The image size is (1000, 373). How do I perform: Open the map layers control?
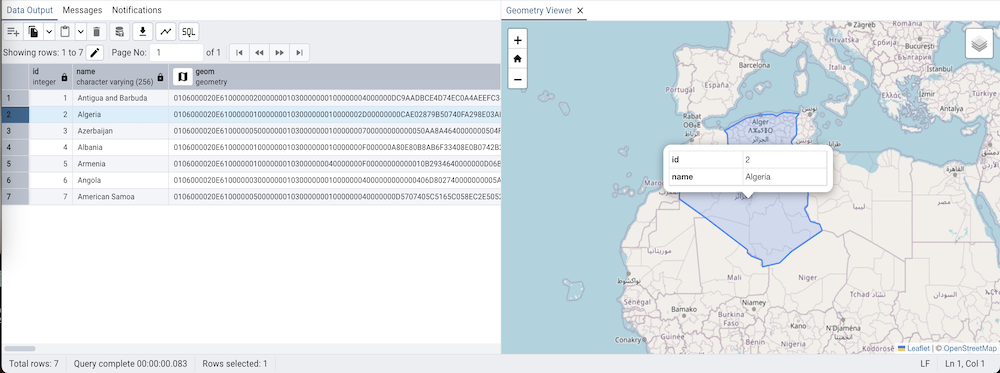click(979, 44)
